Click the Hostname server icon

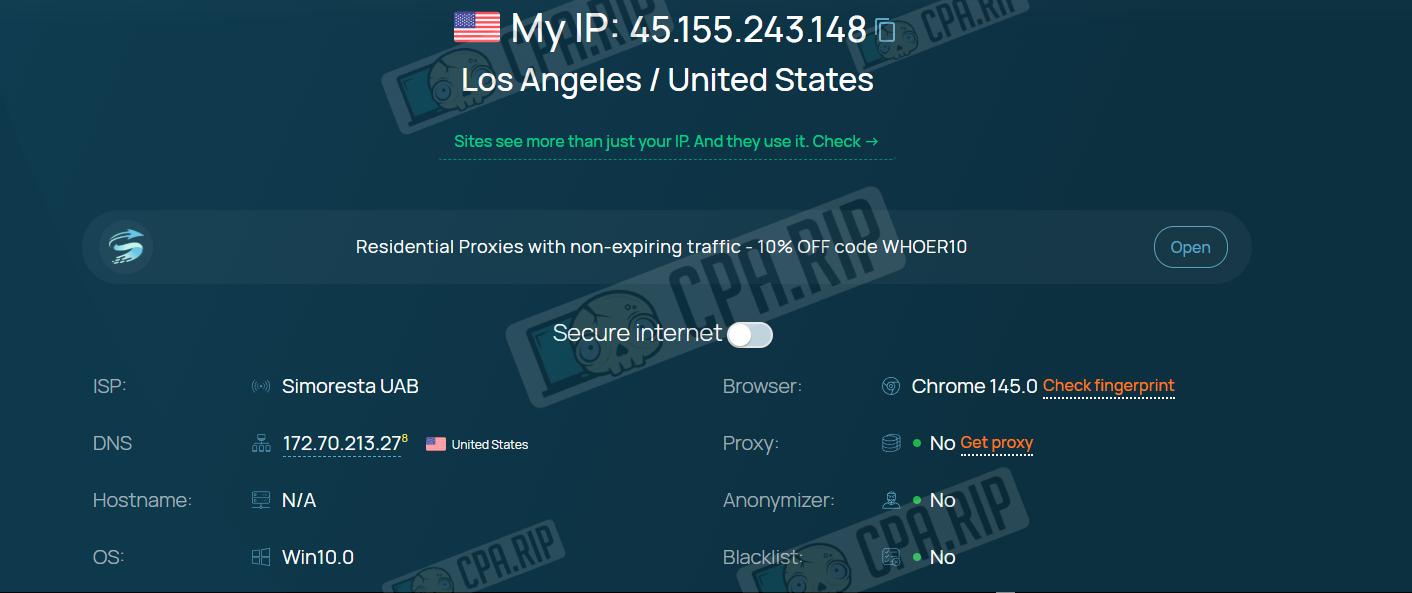click(x=261, y=500)
